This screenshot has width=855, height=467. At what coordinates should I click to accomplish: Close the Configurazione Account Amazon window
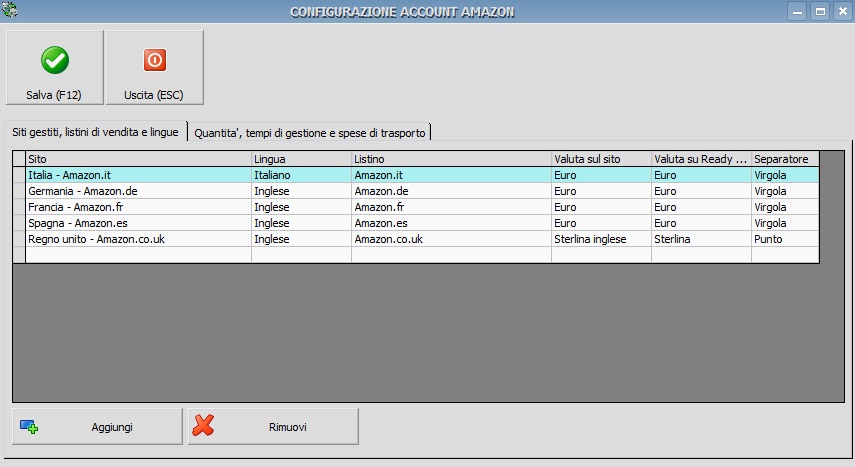click(843, 11)
